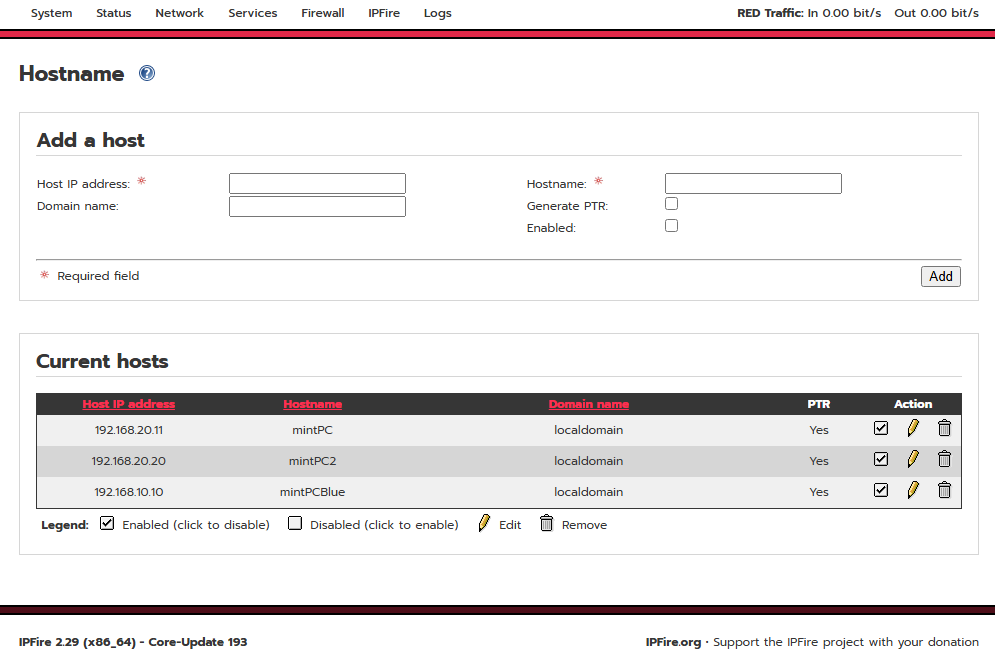Image resolution: width=995 pixels, height=667 pixels.
Task: Remove the mintPC2 host entry
Action: [x=944, y=459]
